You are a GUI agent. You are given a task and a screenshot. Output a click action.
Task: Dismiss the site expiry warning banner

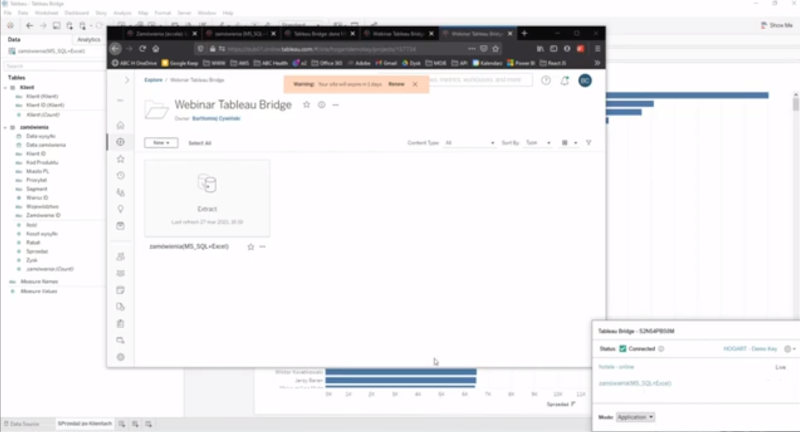click(x=415, y=84)
